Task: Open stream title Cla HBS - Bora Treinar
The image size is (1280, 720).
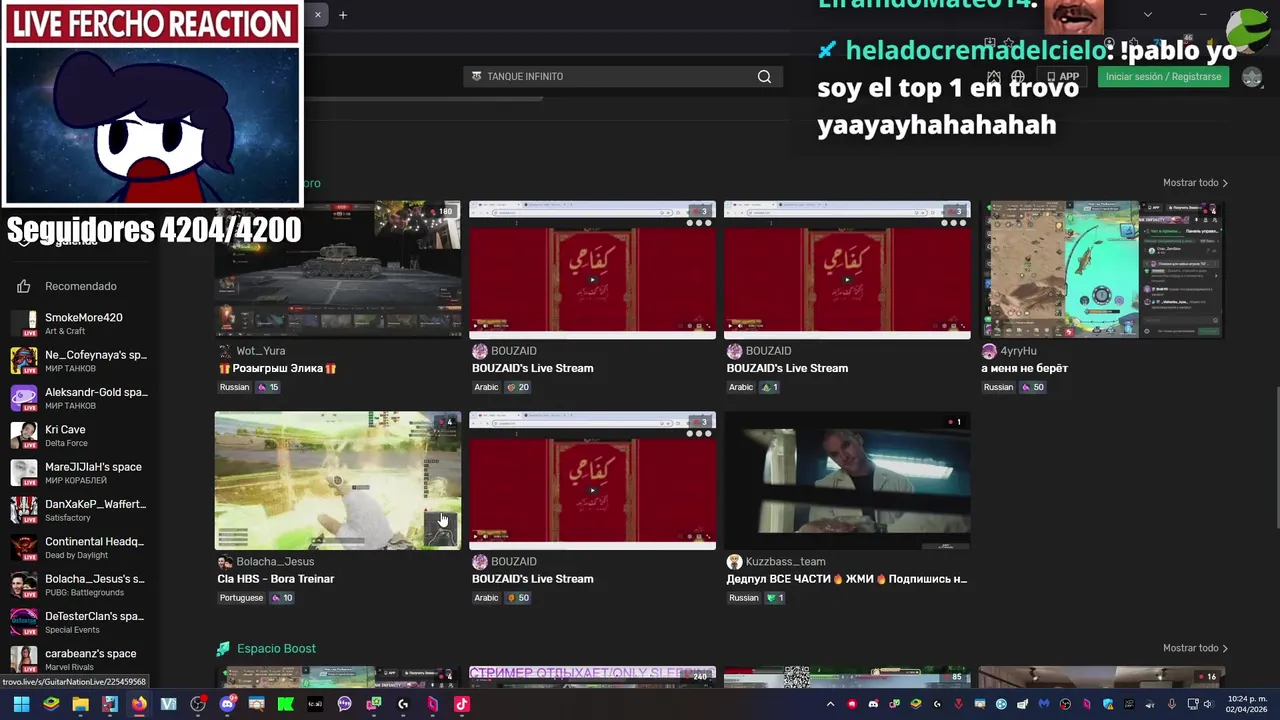Action: point(276,579)
